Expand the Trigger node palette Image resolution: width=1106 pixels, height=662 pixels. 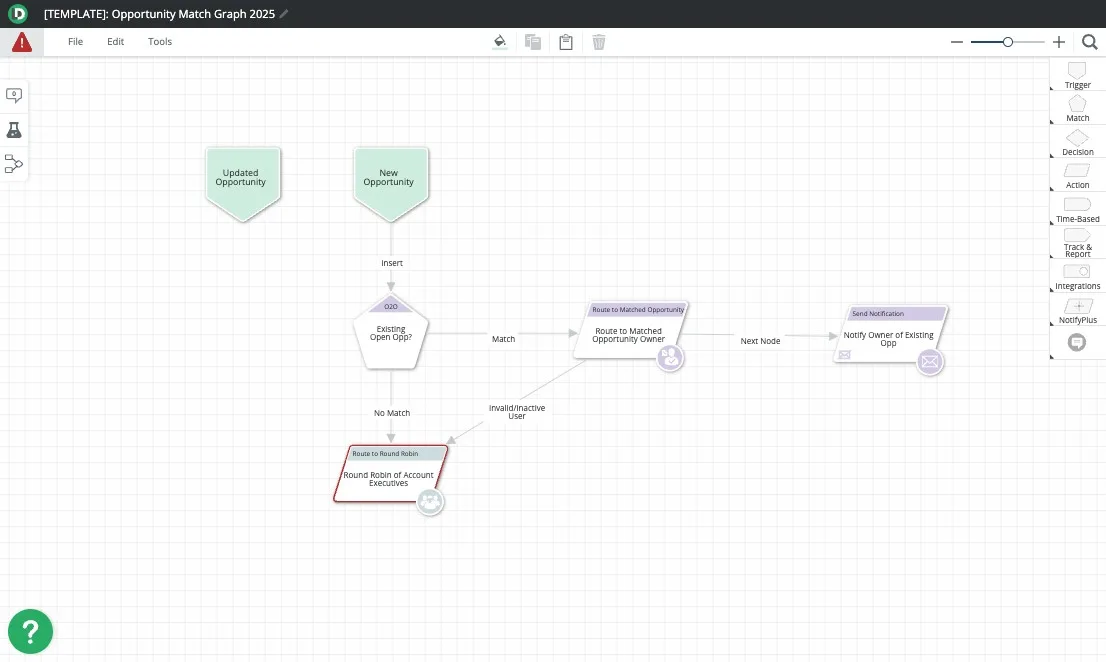[x=1077, y=75]
